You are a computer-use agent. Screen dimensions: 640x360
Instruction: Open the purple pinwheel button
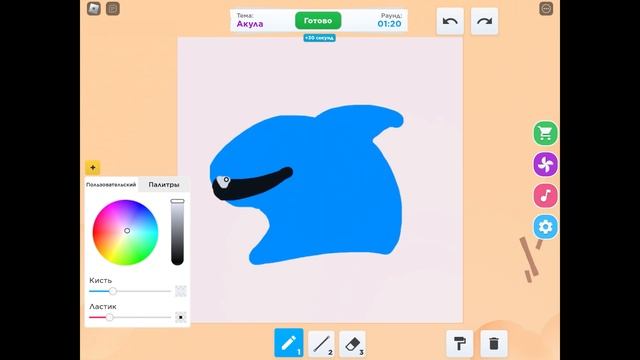click(545, 164)
